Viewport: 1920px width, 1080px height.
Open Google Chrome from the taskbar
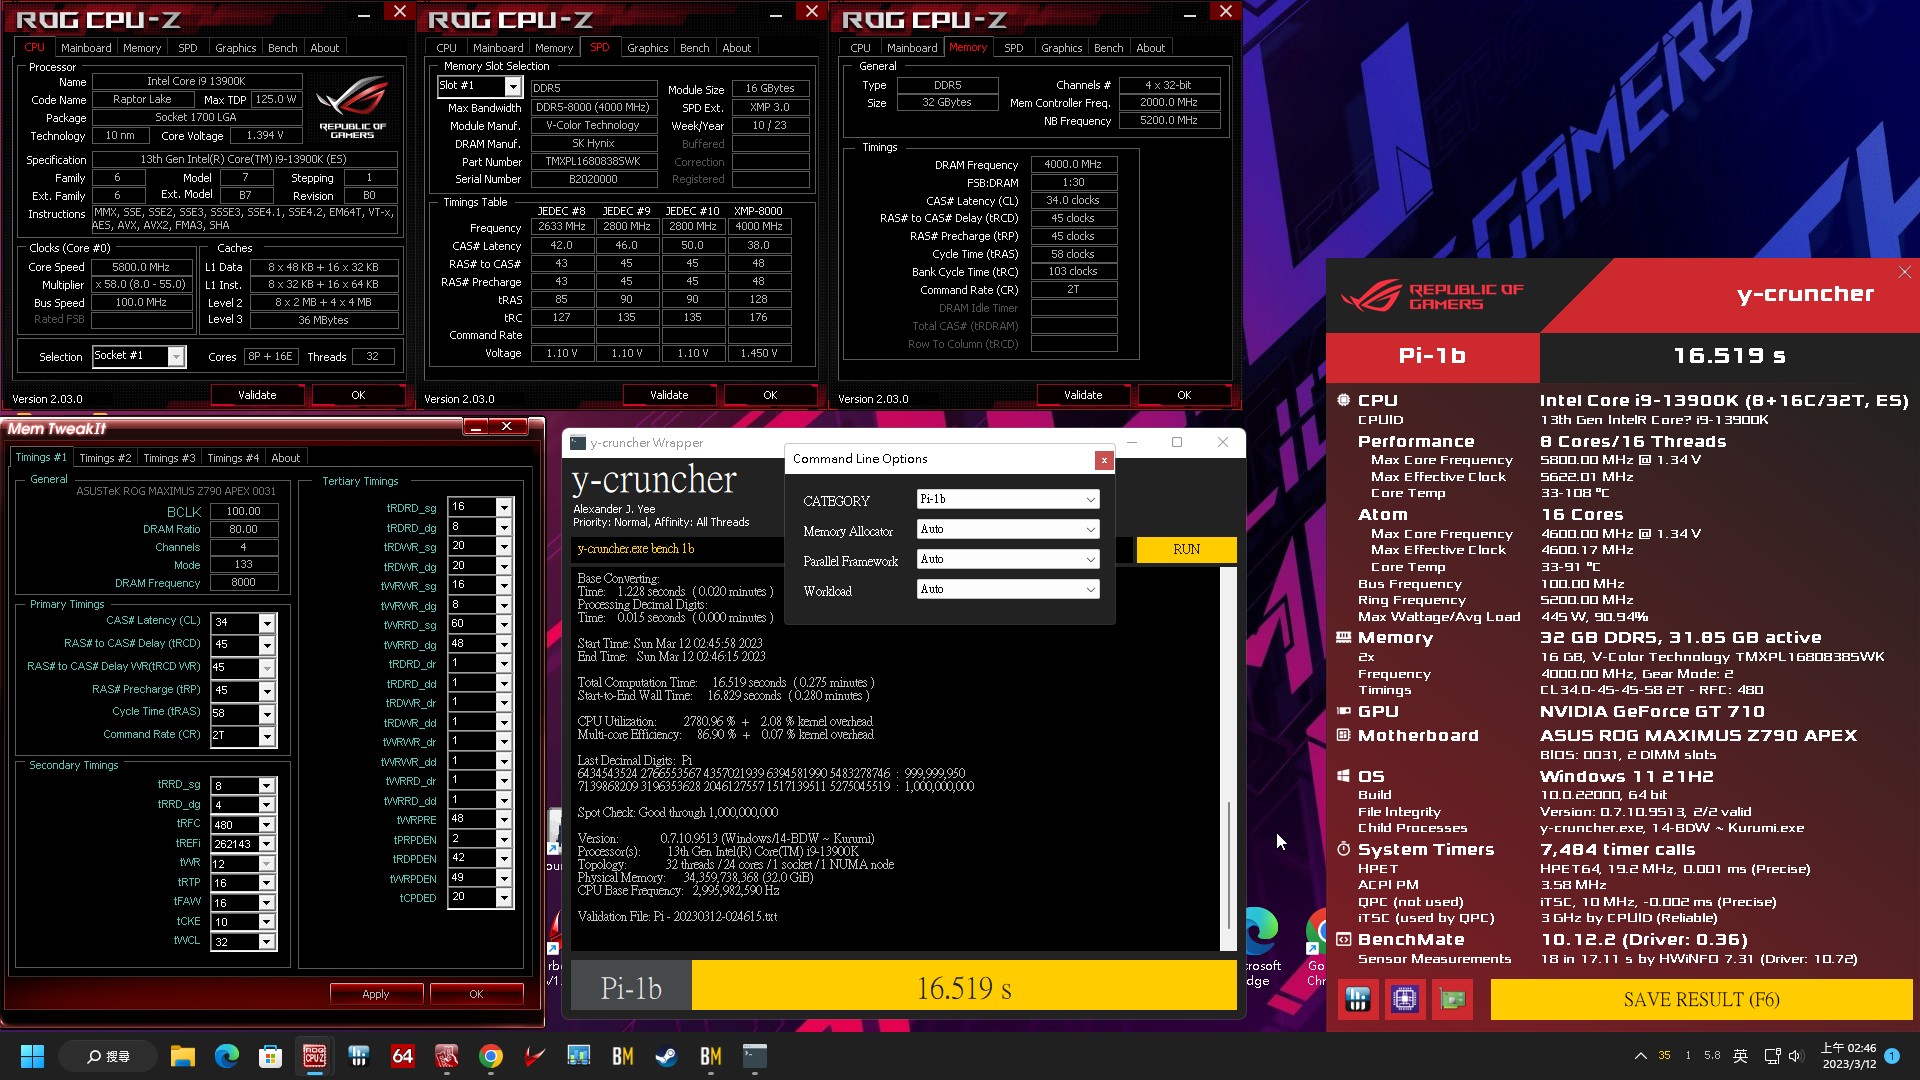coord(490,1056)
